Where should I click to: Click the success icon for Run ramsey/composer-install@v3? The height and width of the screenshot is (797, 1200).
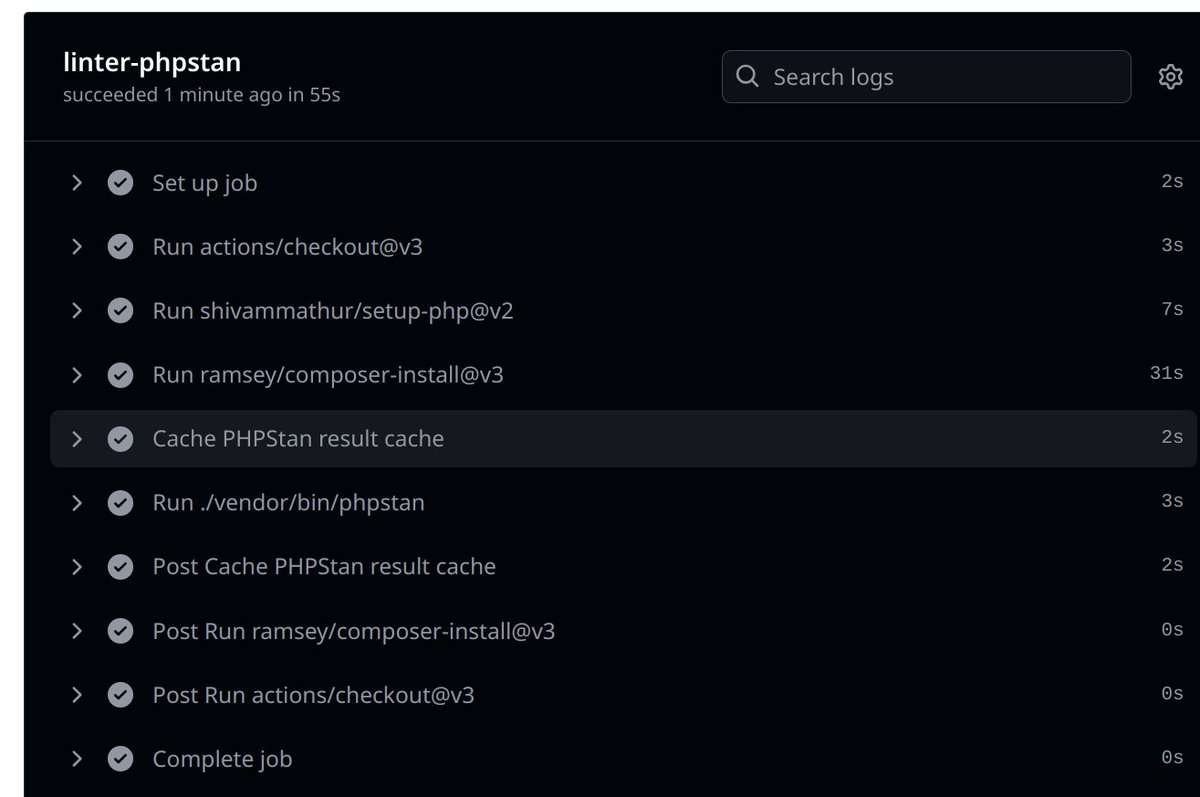point(120,374)
